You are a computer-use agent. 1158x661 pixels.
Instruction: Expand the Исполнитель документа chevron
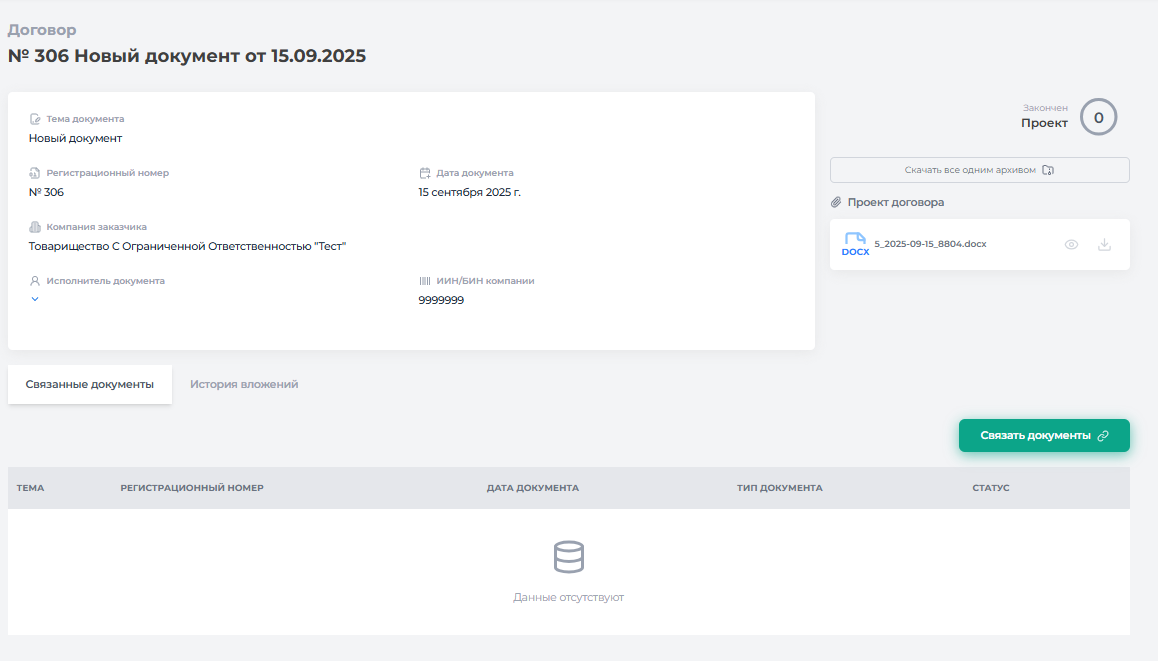[x=35, y=299]
